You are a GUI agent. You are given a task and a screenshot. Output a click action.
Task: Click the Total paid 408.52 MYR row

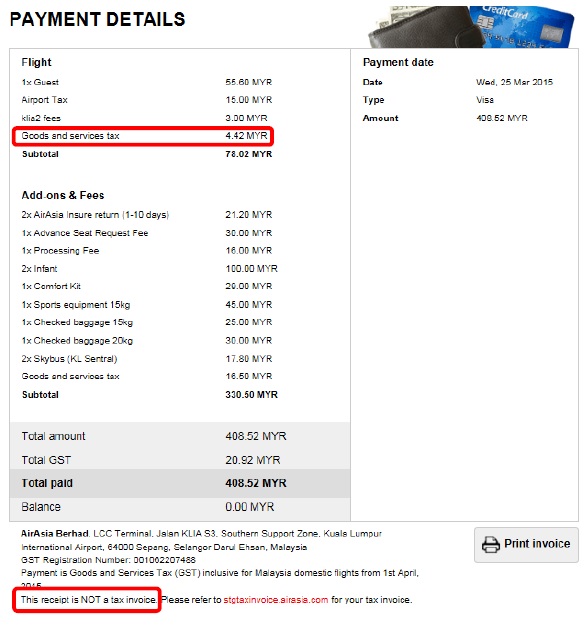[x=180, y=483]
